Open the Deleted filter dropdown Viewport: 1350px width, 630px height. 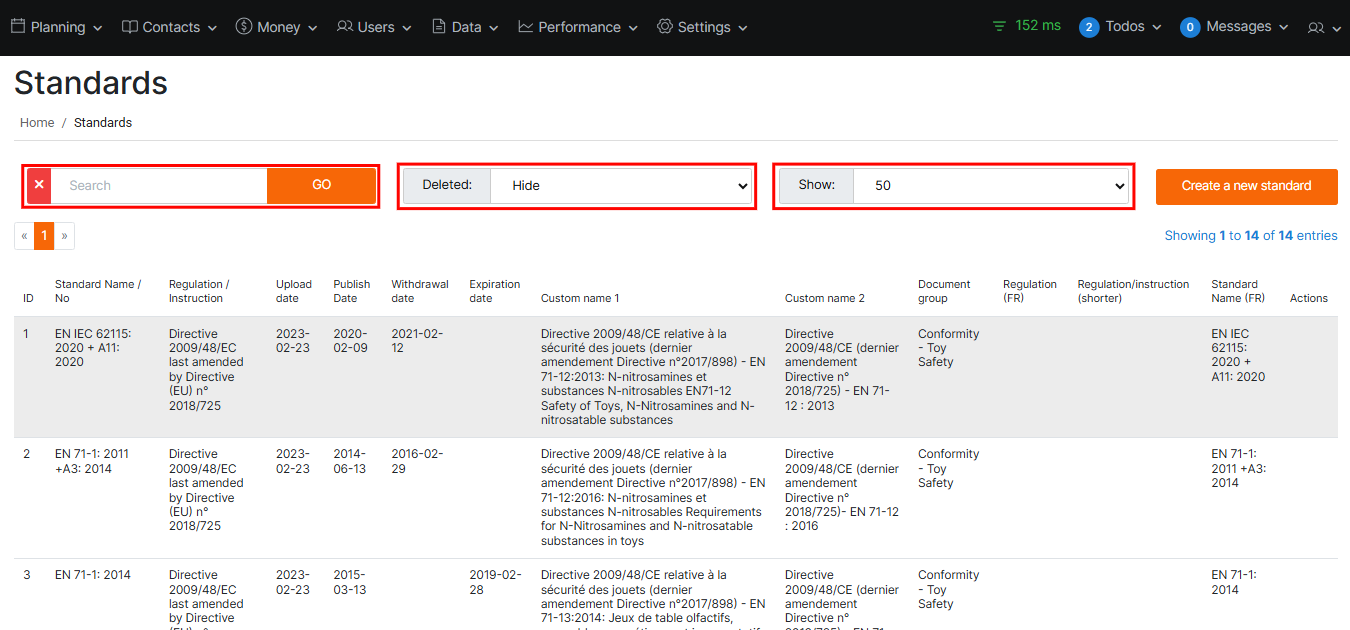(620, 186)
